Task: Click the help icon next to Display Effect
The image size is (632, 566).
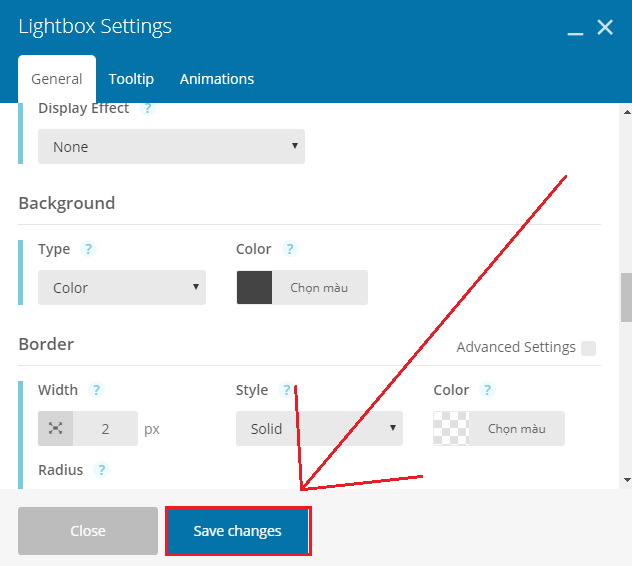Action: click(148, 108)
